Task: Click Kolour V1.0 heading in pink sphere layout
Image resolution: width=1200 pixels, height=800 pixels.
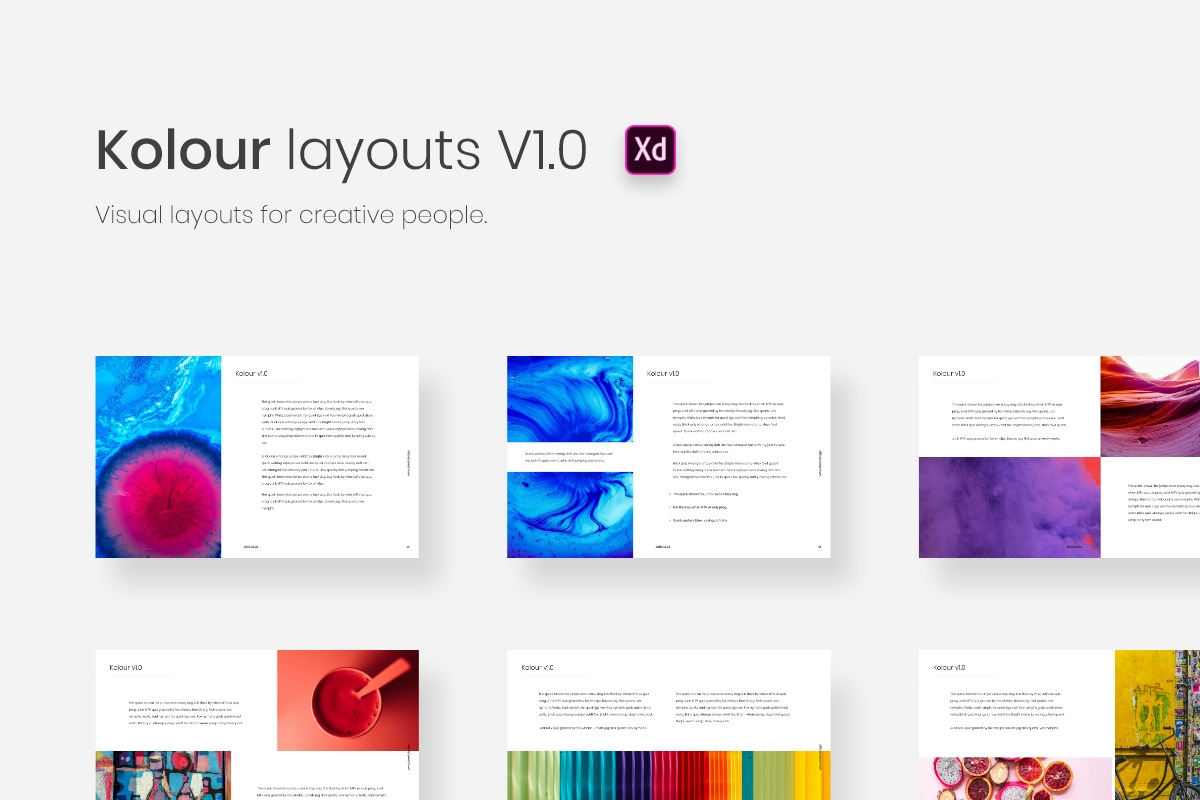Action: (252, 374)
